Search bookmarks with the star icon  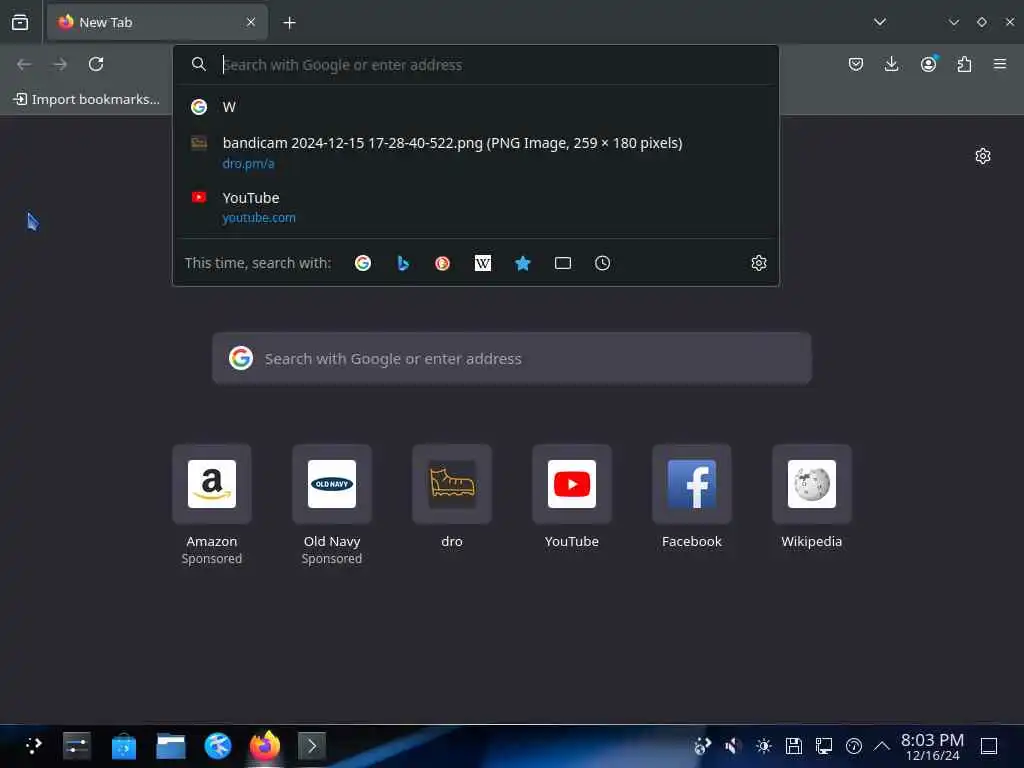pyautogui.click(x=522, y=263)
